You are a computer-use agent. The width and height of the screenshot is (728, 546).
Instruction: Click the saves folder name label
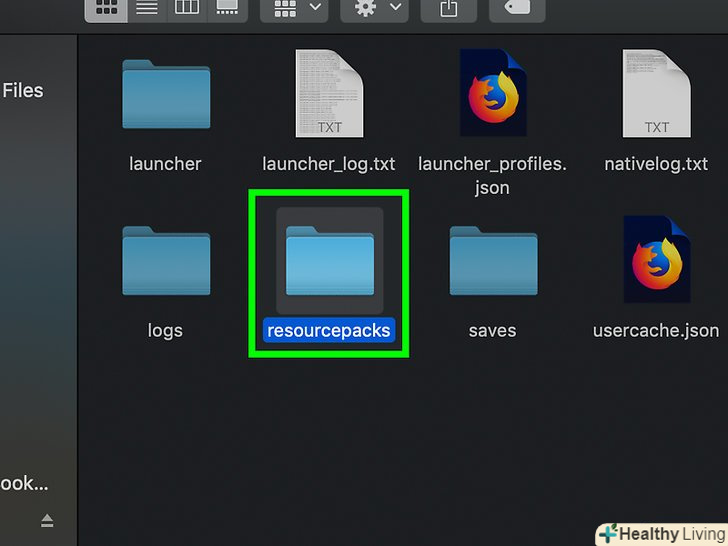tap(492, 330)
